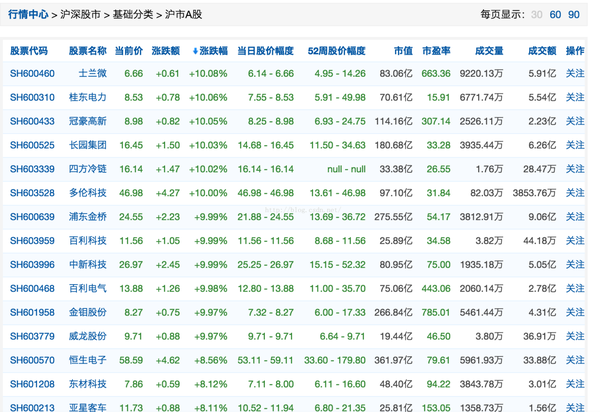Follow 恒生电子 via 关注 link
Screen dimensions: 600x412
coord(575,360)
